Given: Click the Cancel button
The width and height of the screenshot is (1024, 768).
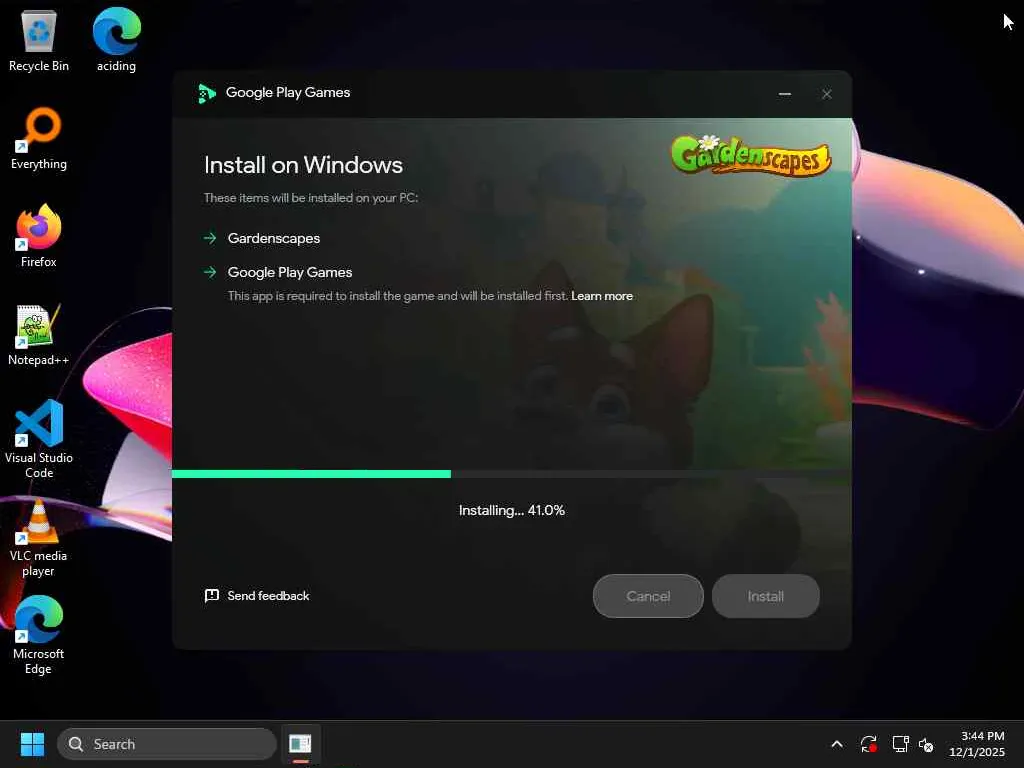Looking at the screenshot, I should 648,596.
